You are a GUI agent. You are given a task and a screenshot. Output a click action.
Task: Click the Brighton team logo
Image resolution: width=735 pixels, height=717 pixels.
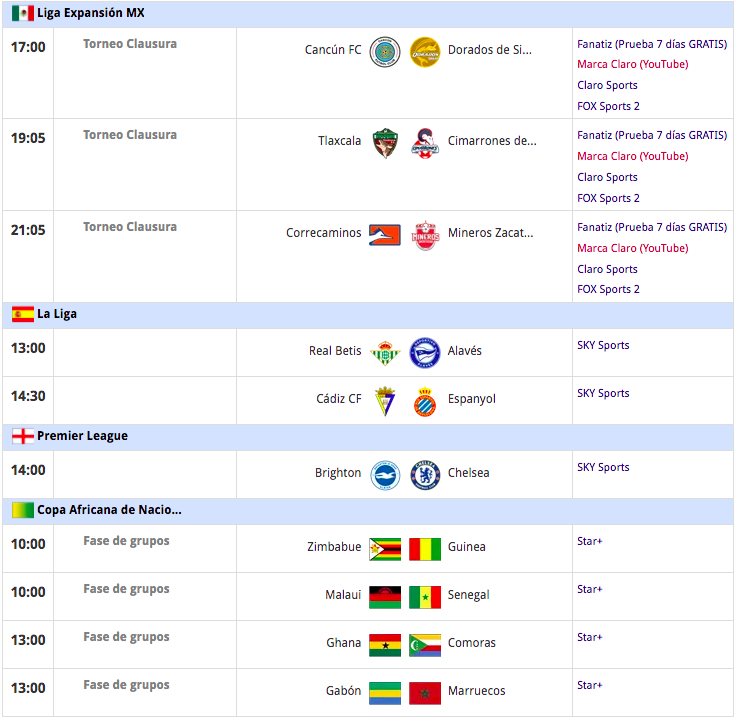click(385, 475)
